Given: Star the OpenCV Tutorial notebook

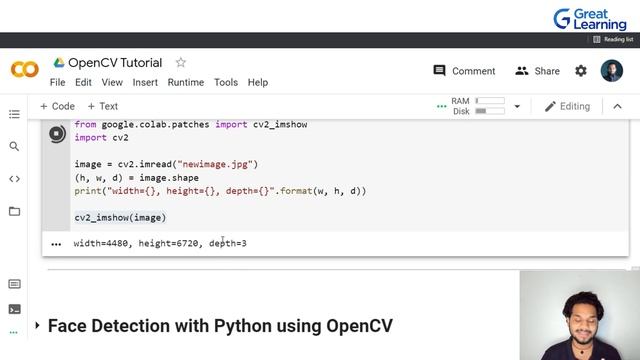Looking at the screenshot, I should [180, 62].
